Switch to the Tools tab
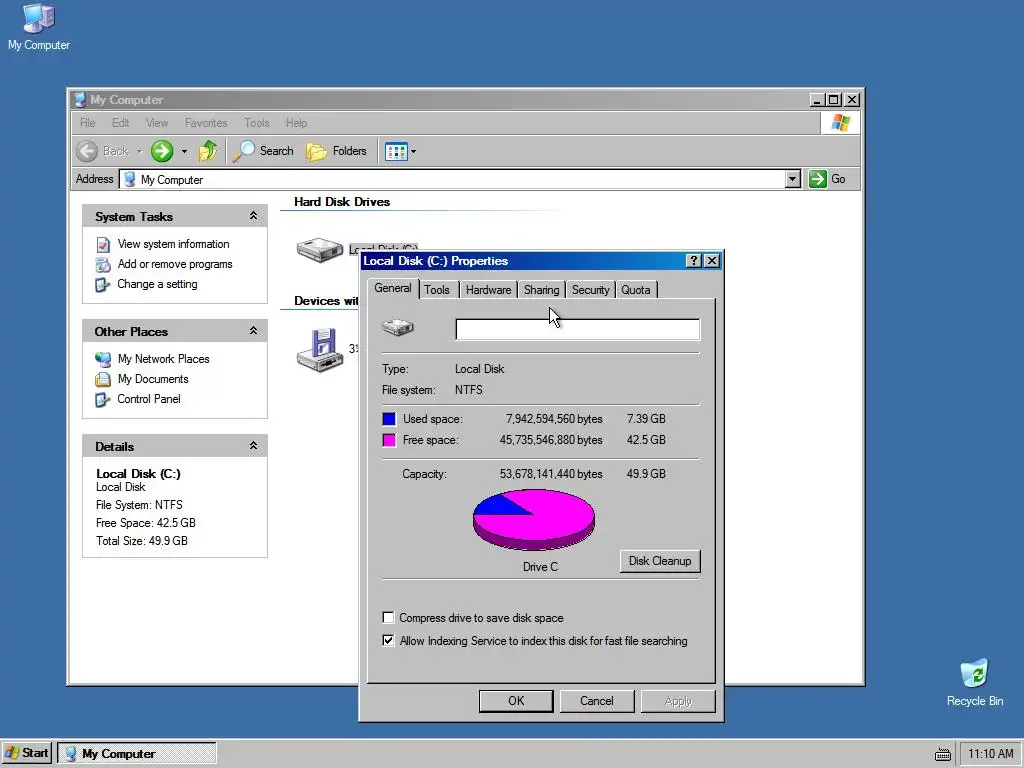Viewport: 1024px width, 768px height. point(437,290)
